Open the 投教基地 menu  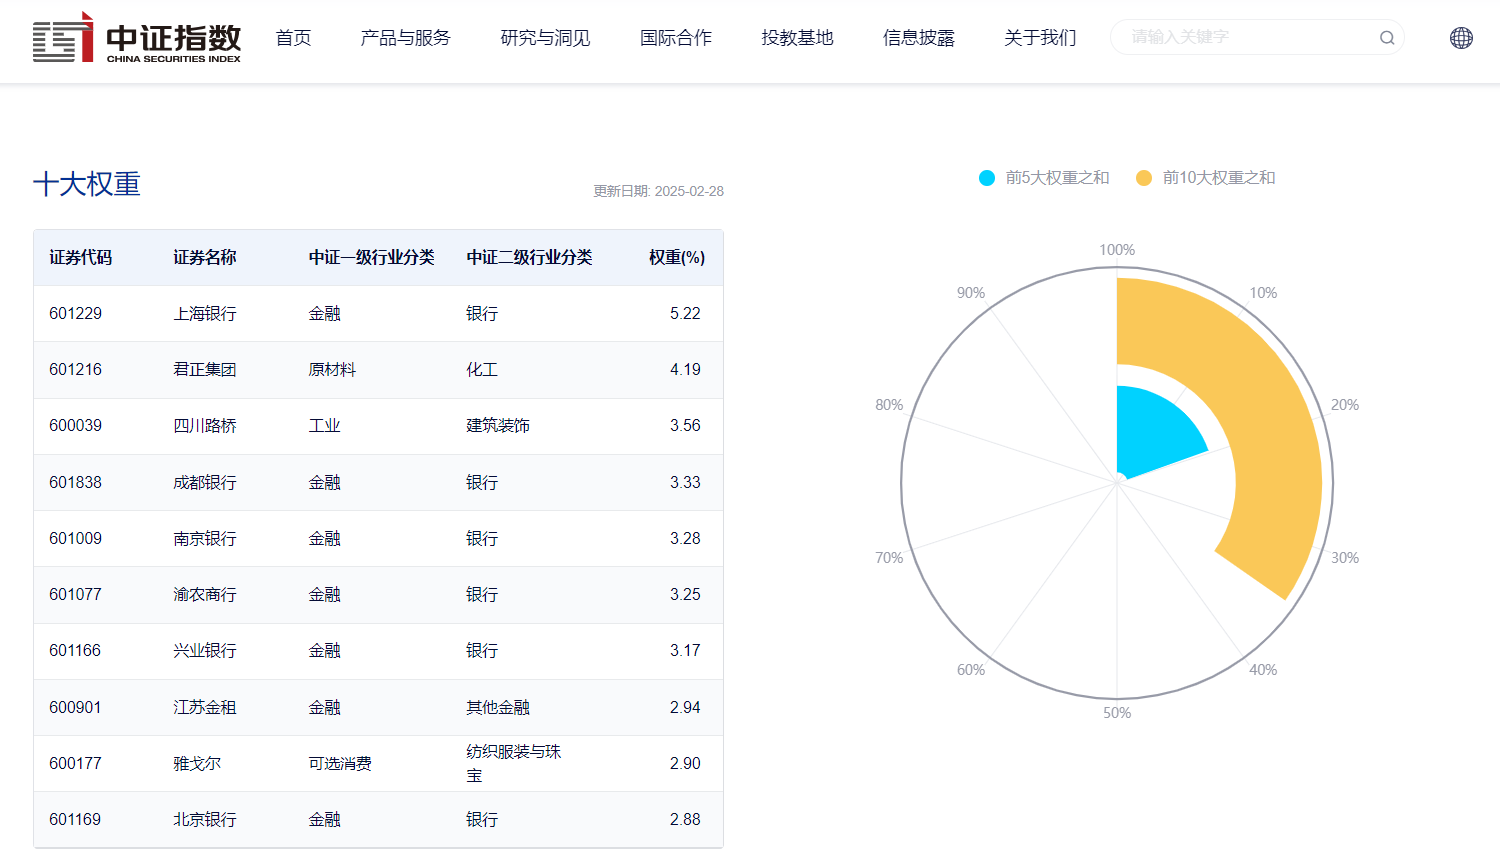797,37
